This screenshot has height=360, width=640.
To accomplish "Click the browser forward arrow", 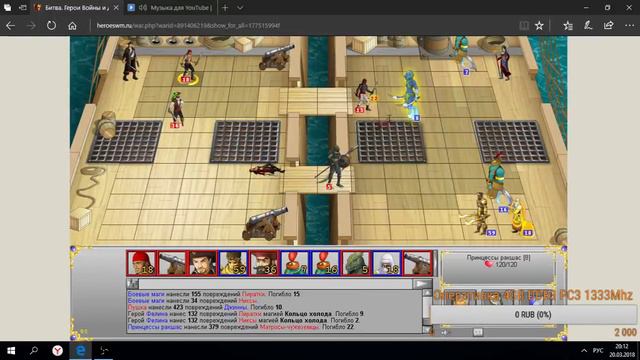I will [x=31, y=25].
